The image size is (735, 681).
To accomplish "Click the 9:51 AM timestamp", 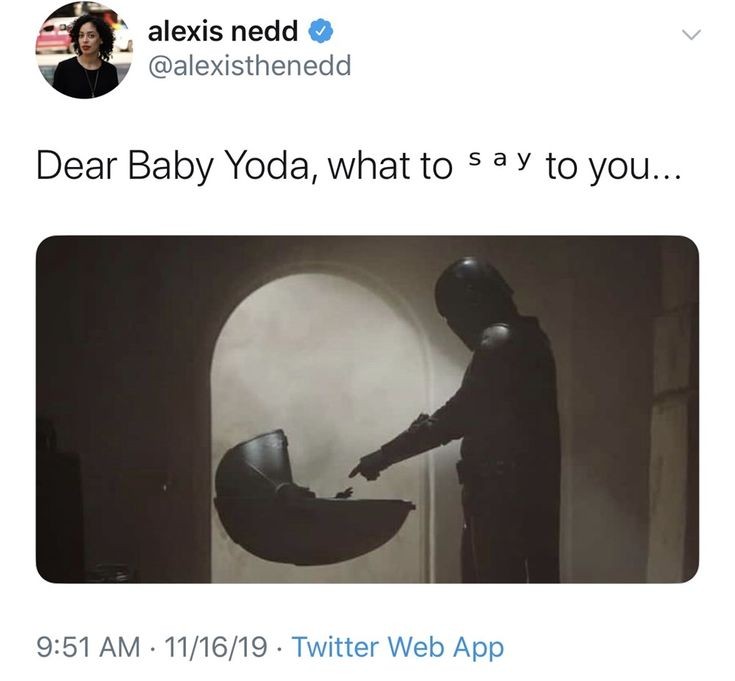I will (x=88, y=647).
